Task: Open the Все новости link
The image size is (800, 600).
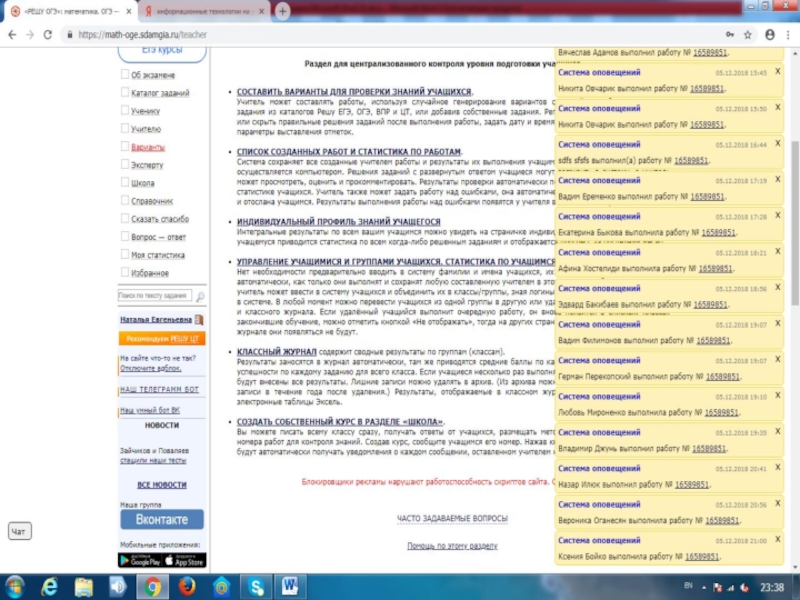Action: coord(162,485)
